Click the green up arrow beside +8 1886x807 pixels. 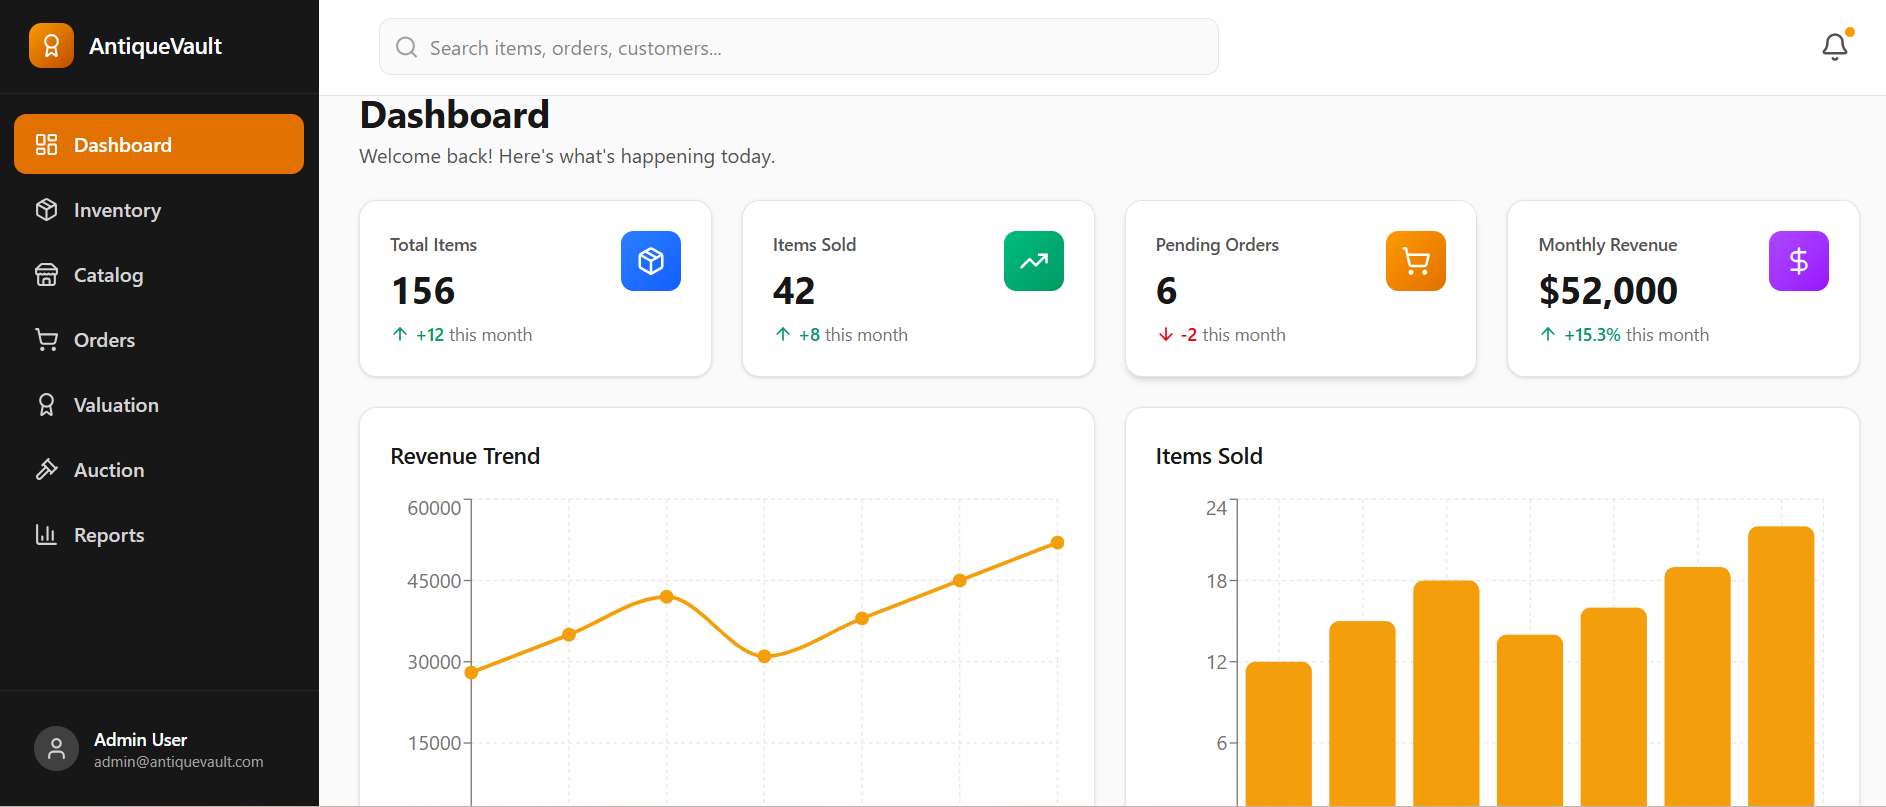coord(783,334)
